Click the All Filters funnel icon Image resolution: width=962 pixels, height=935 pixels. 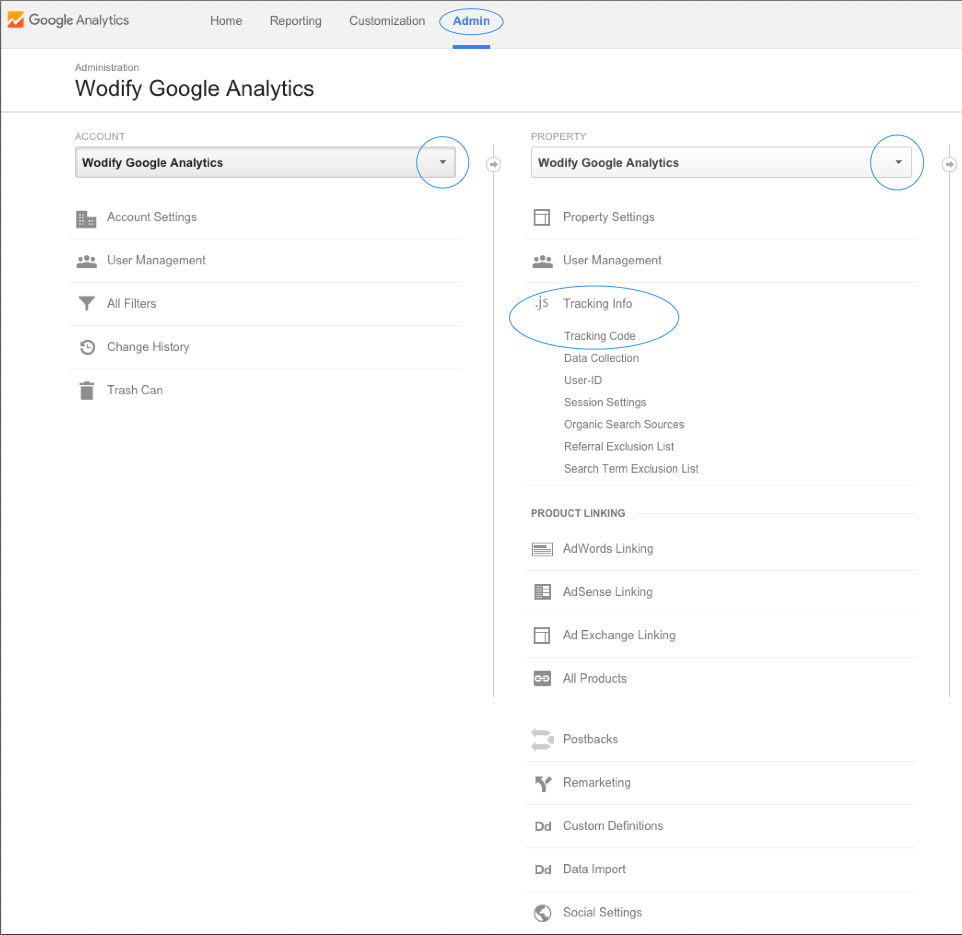87,304
